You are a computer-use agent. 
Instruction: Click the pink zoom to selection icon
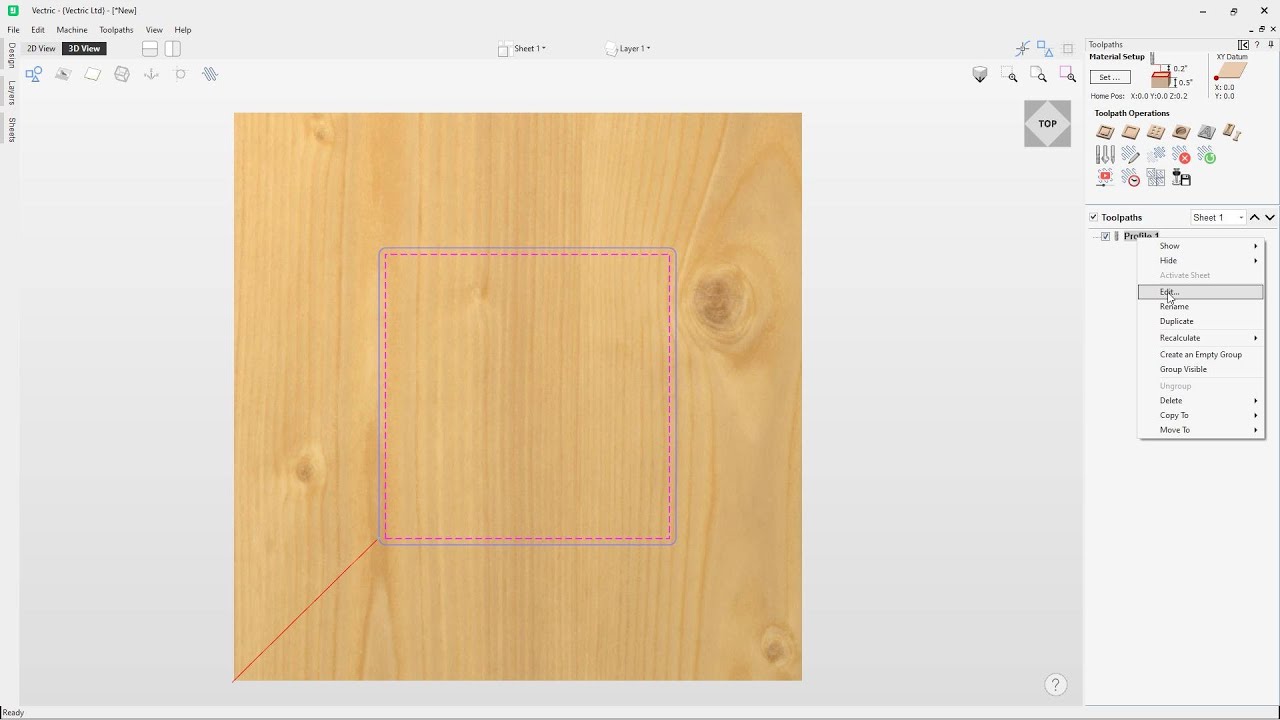point(1068,75)
